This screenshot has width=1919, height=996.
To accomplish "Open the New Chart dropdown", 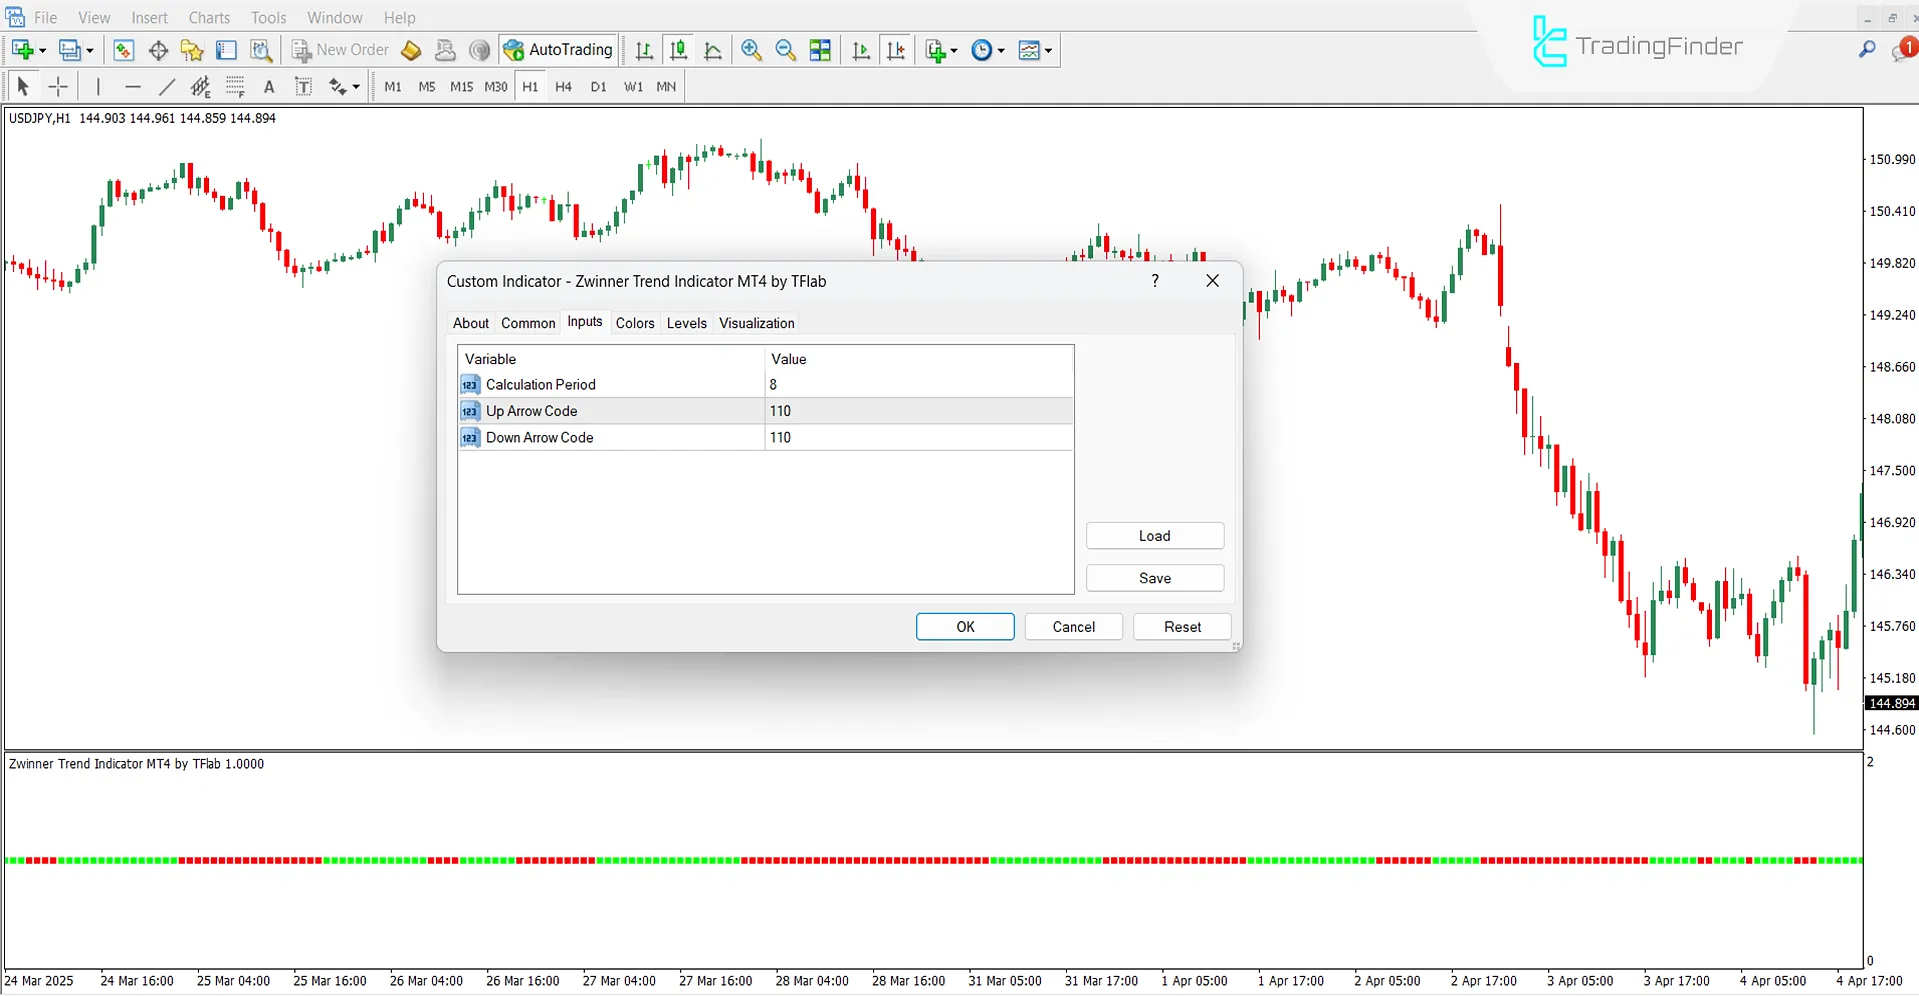I will click(41, 50).
